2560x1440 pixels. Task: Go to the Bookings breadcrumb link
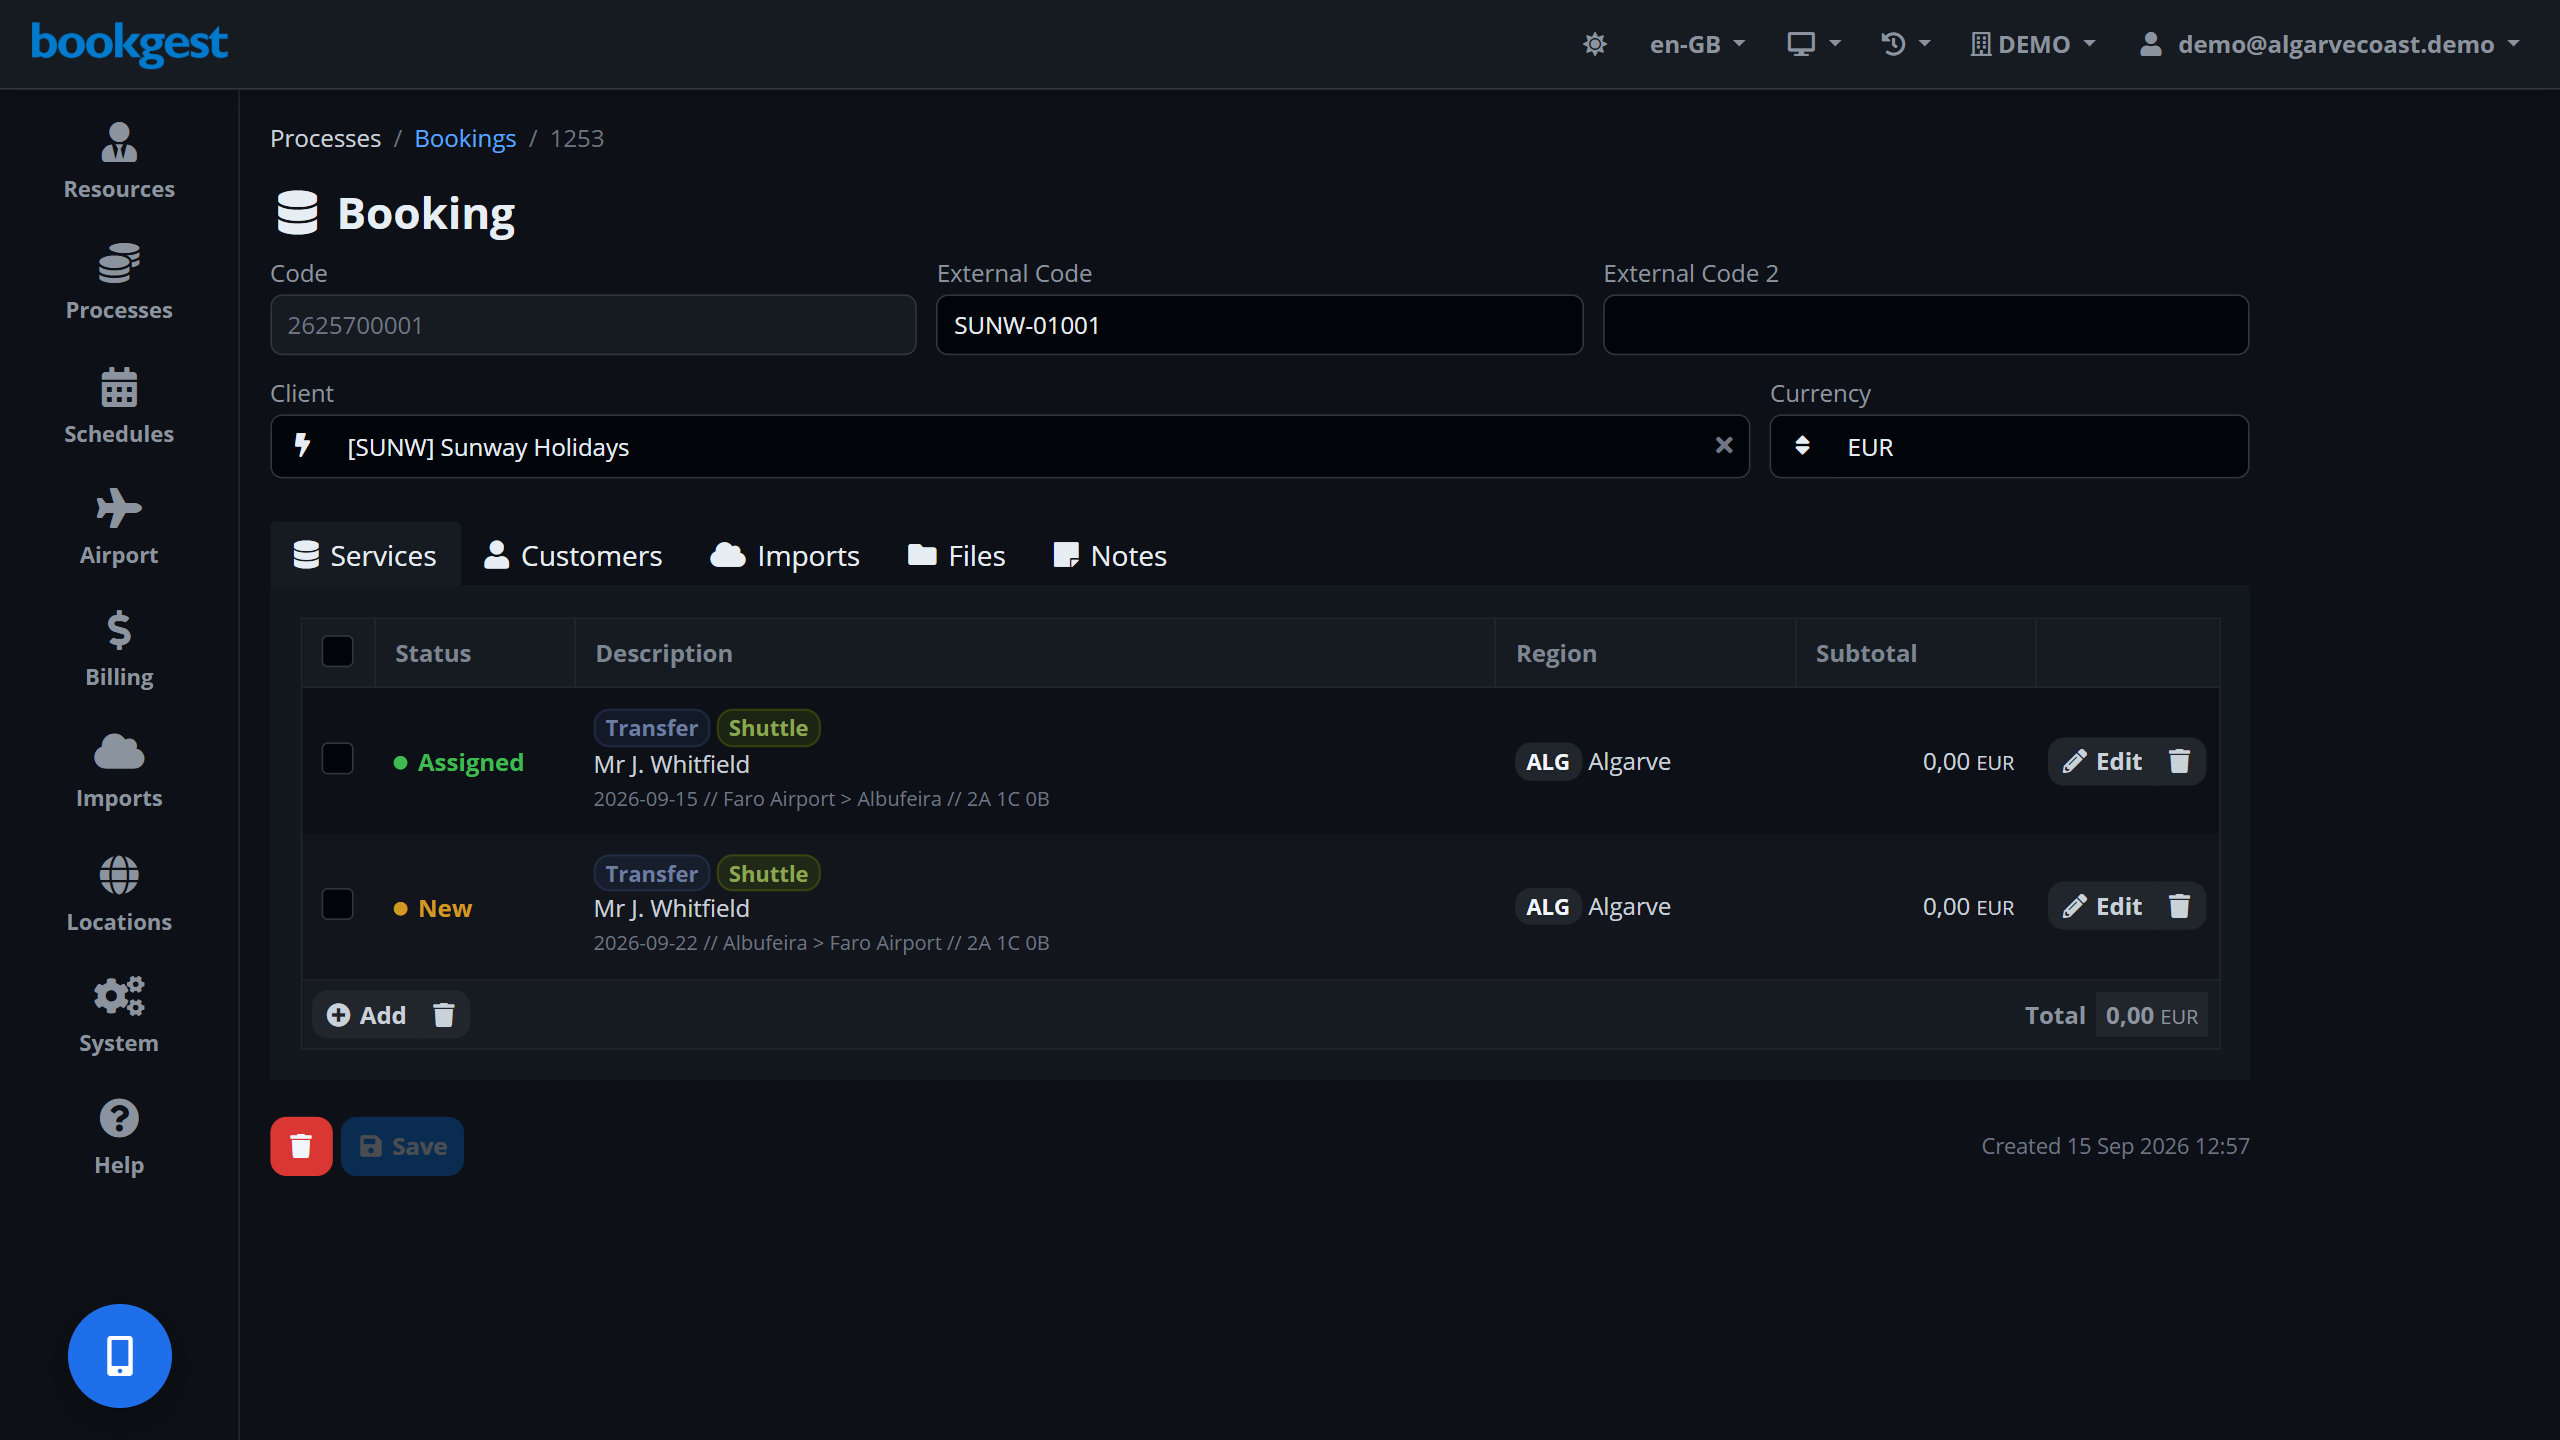click(465, 138)
